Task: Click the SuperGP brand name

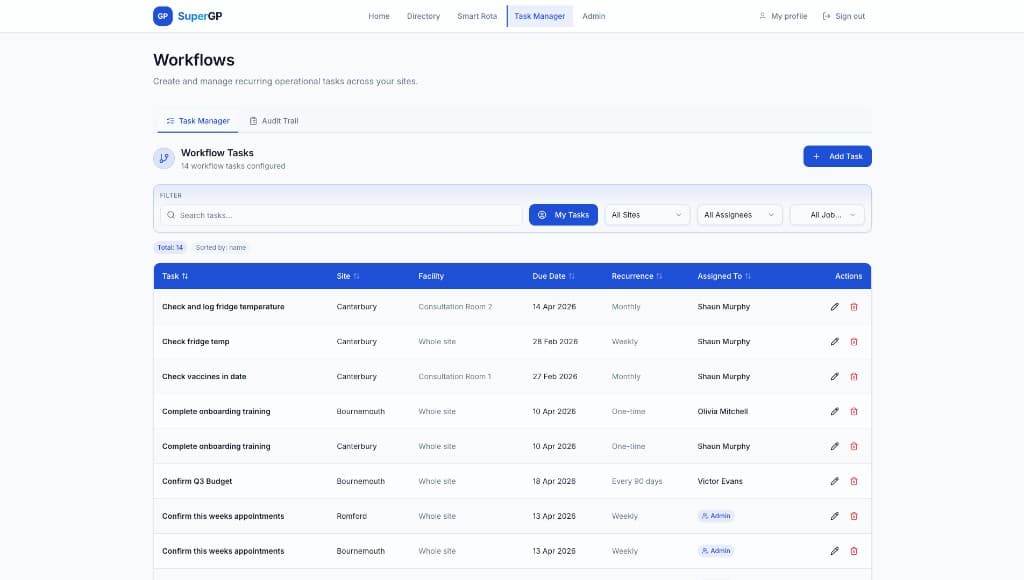Action: 200,16
